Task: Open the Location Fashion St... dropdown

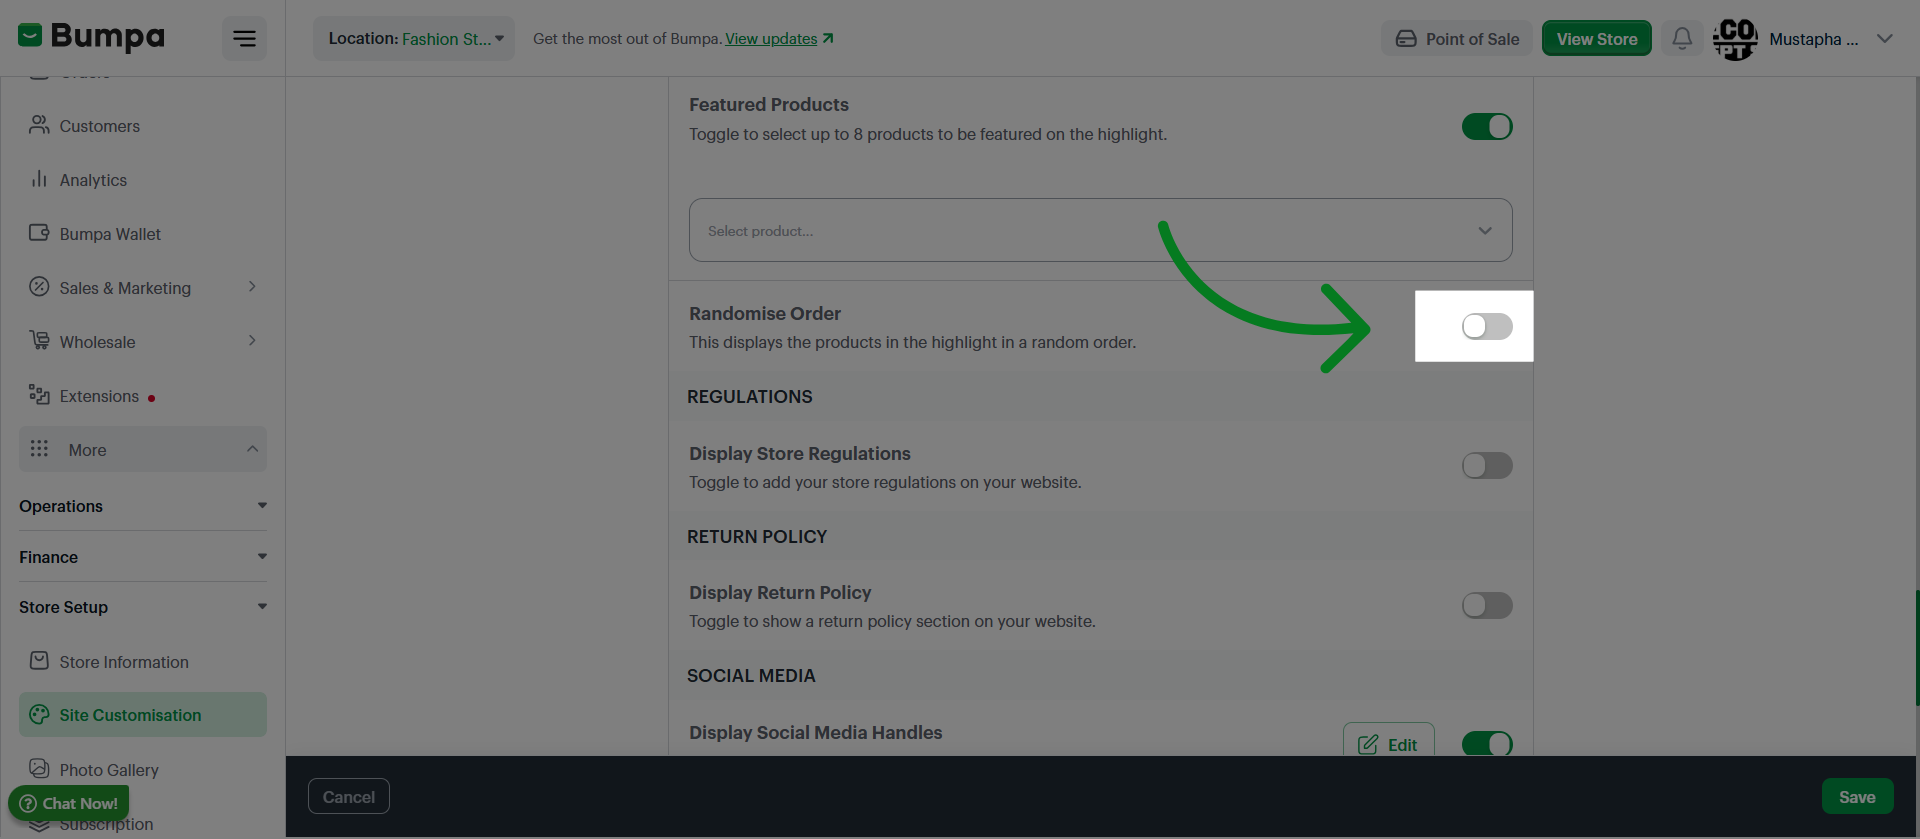Action: click(x=414, y=39)
